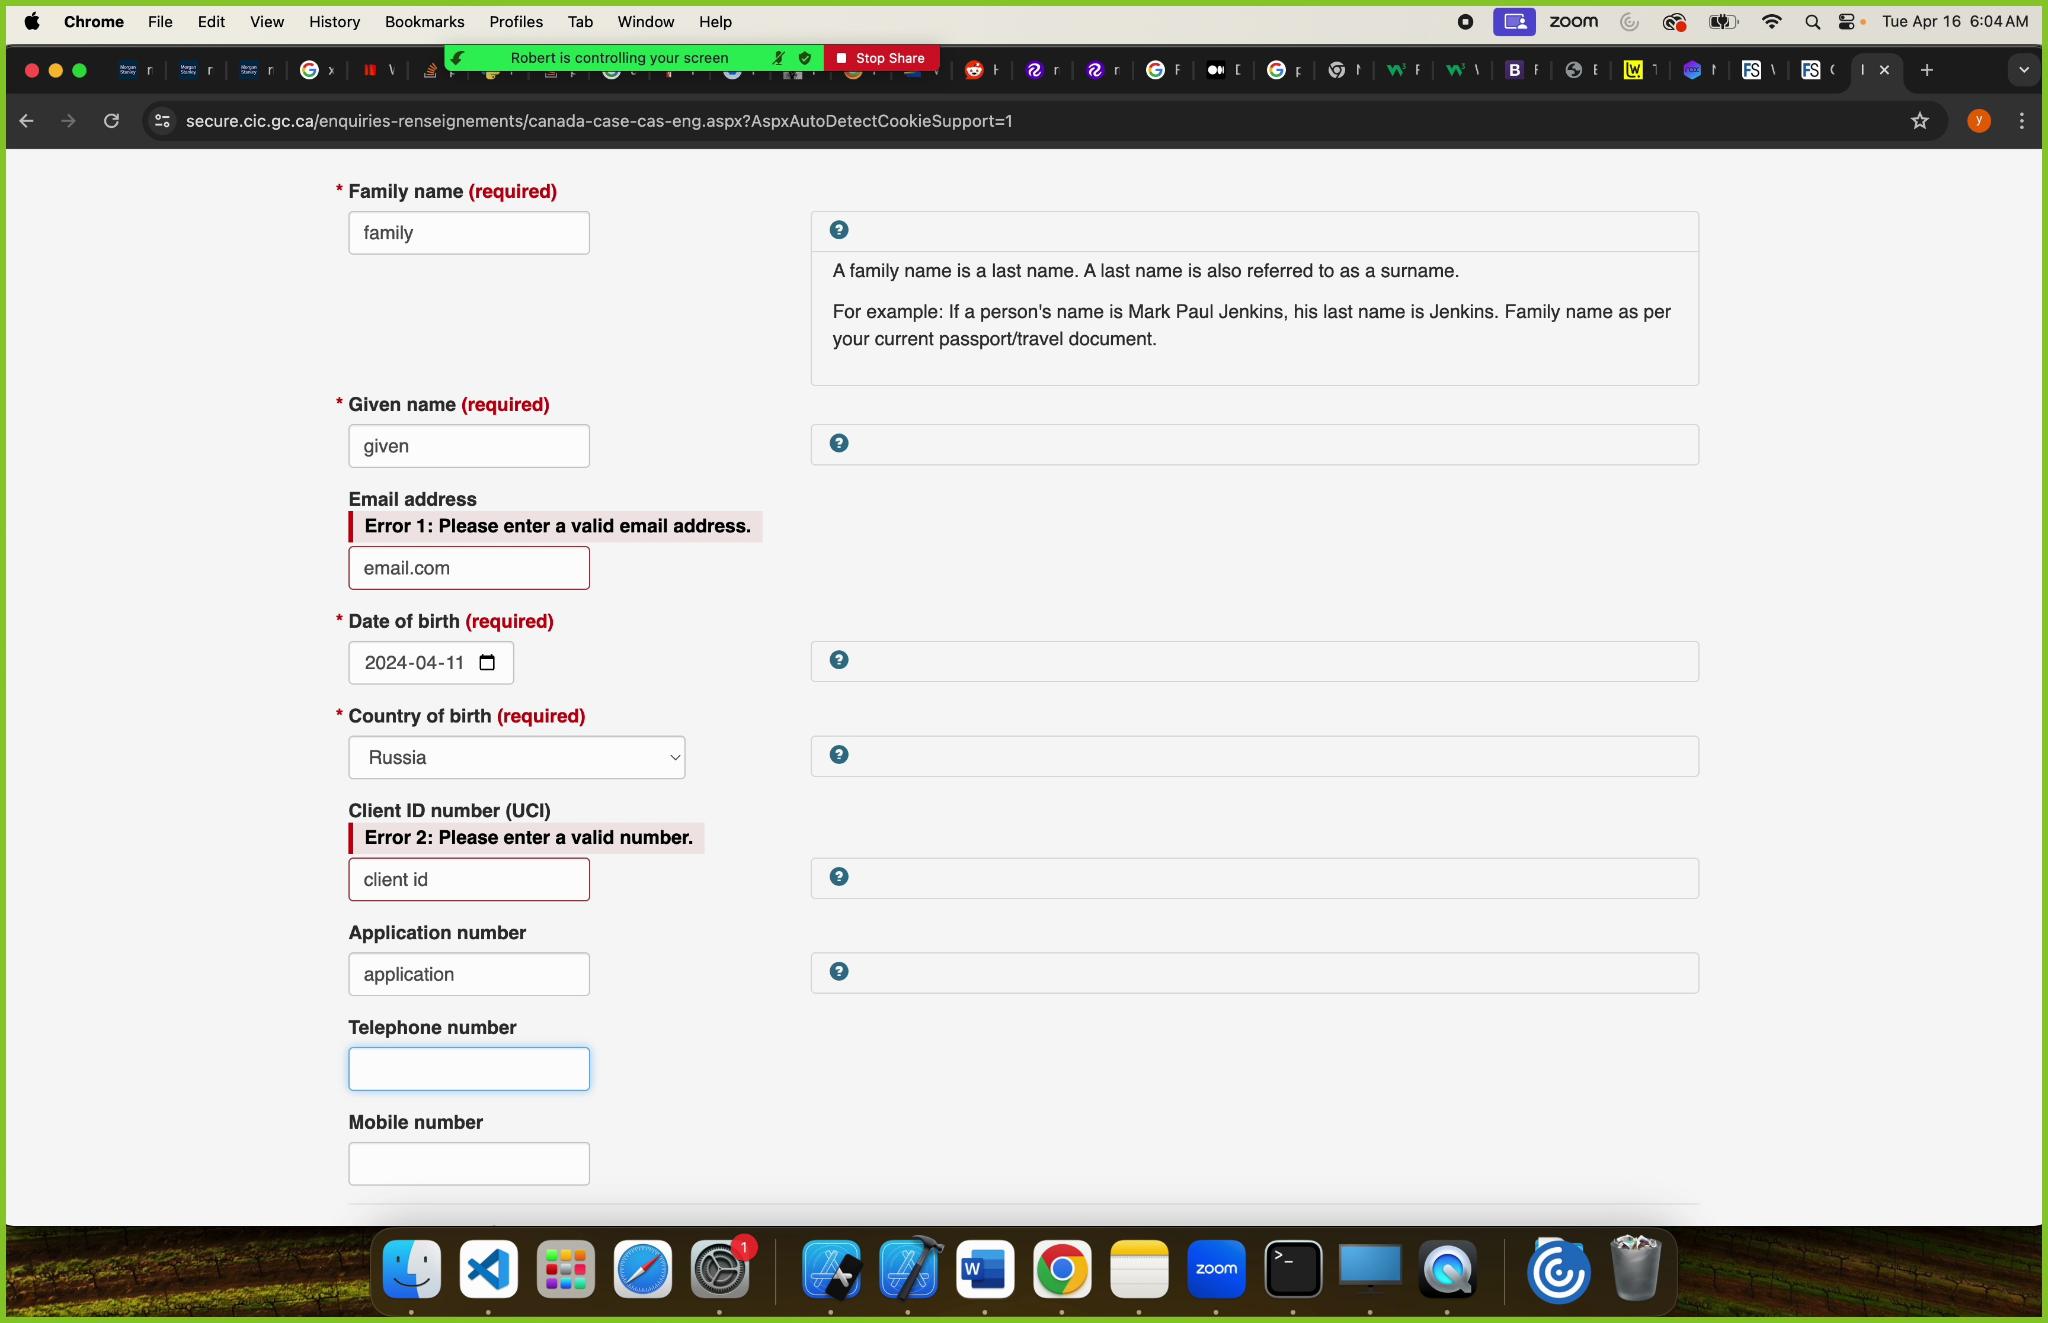Click the help icon next to Client ID number
Viewport: 2048px width, 1323px height.
pyautogui.click(x=839, y=877)
